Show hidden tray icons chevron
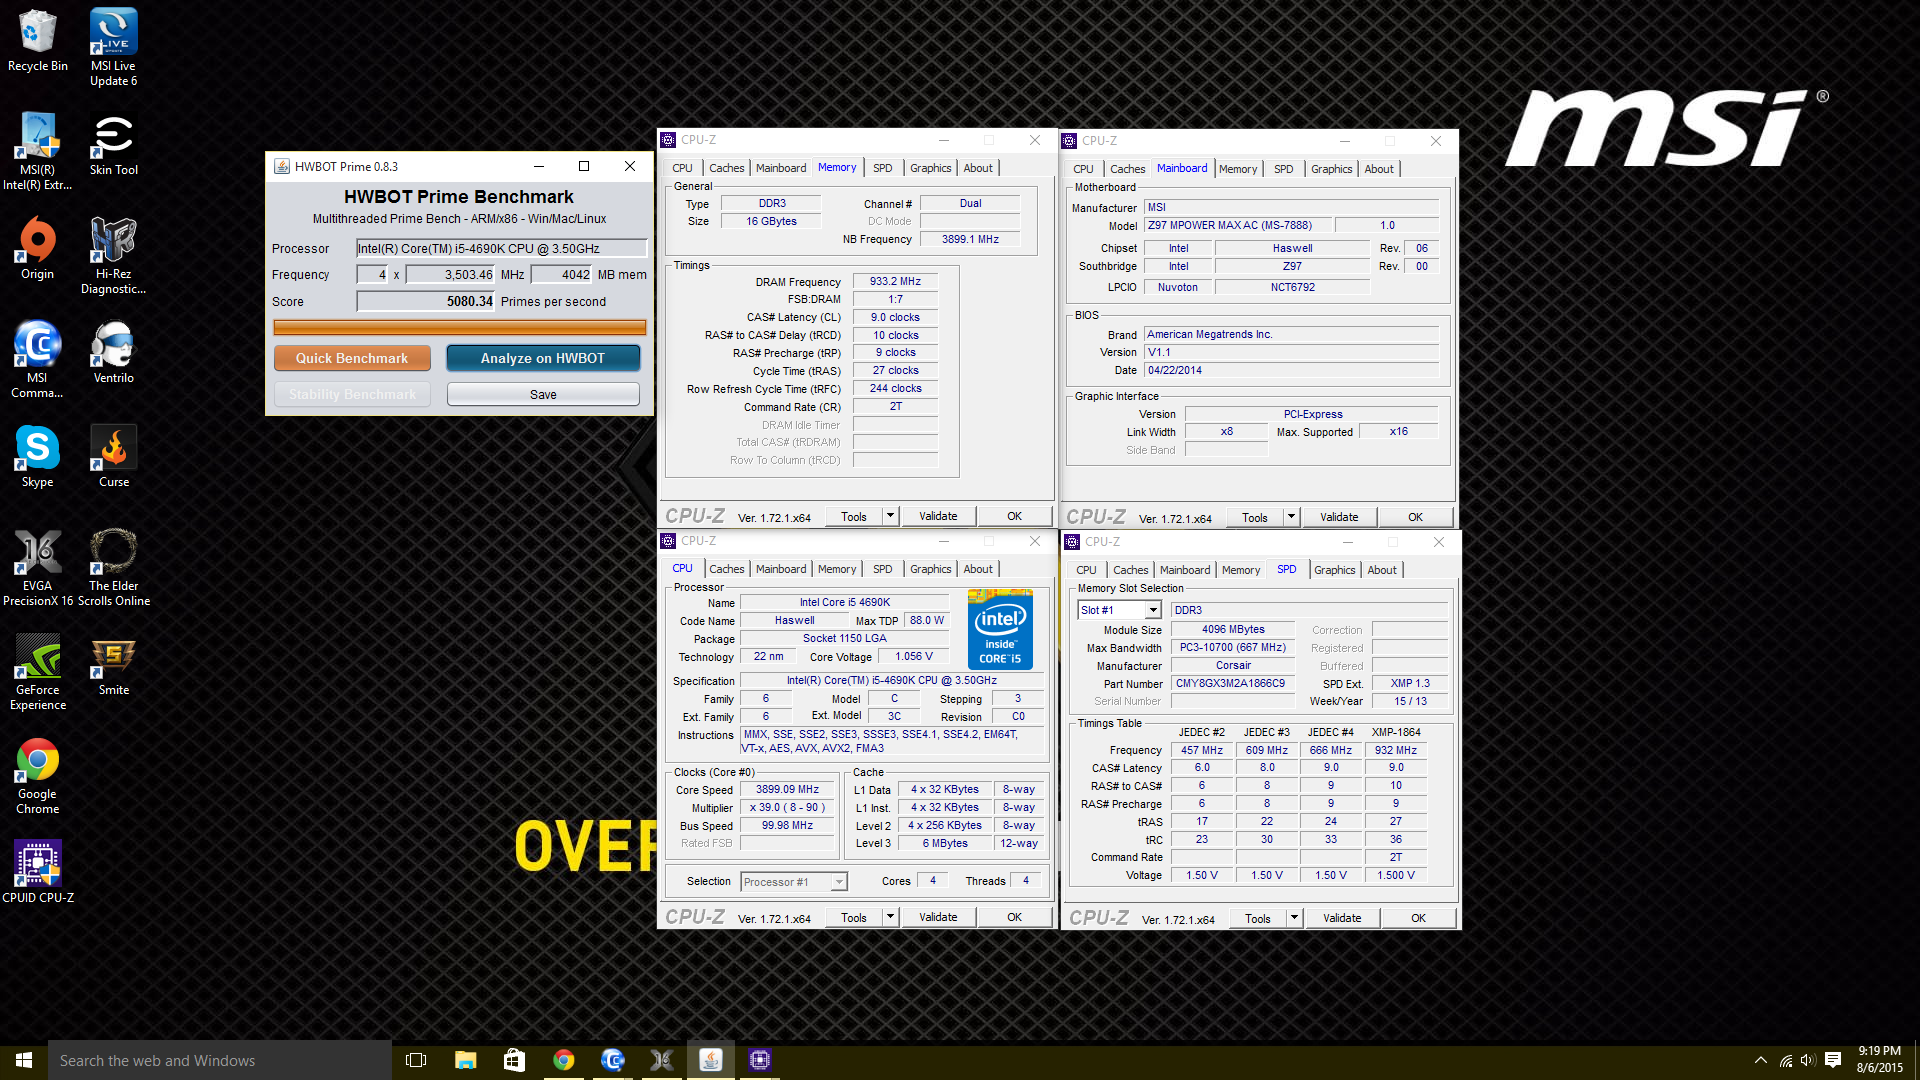Image resolution: width=1920 pixels, height=1080 pixels. pyautogui.click(x=1760, y=1060)
